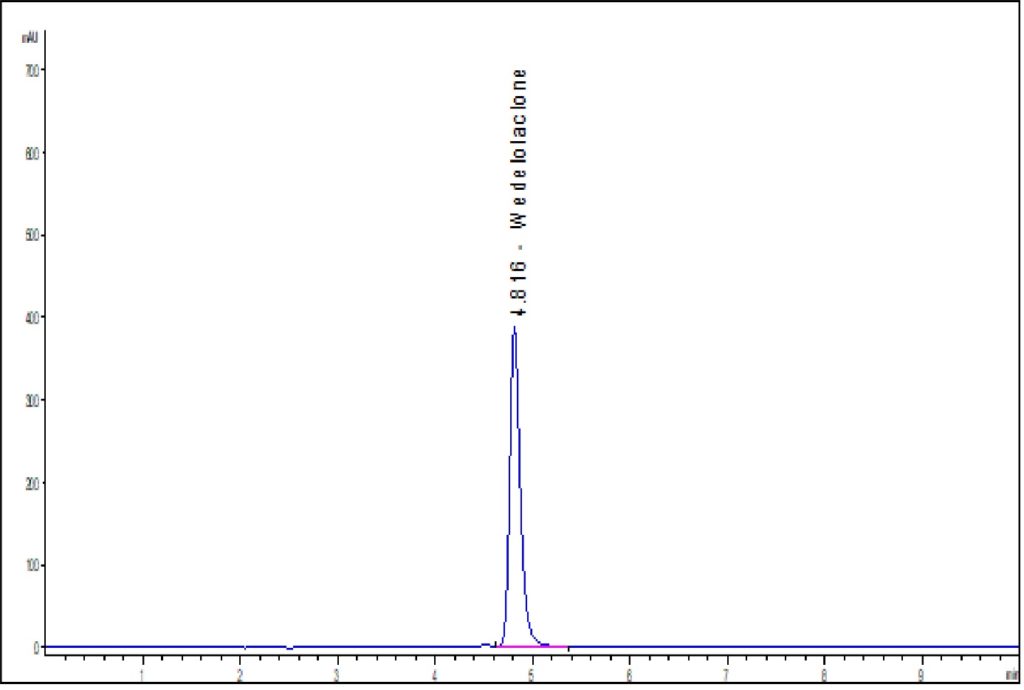Image resolution: width=1024 pixels, height=690 pixels.
Task: Click the 700 mark on the y-axis
Action: coord(32,70)
